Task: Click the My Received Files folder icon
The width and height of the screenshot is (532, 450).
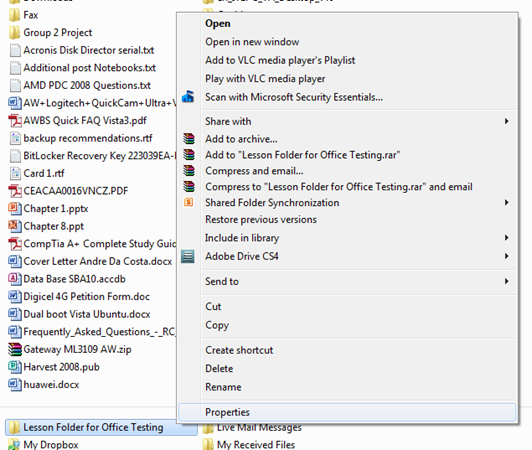Action: [208, 445]
